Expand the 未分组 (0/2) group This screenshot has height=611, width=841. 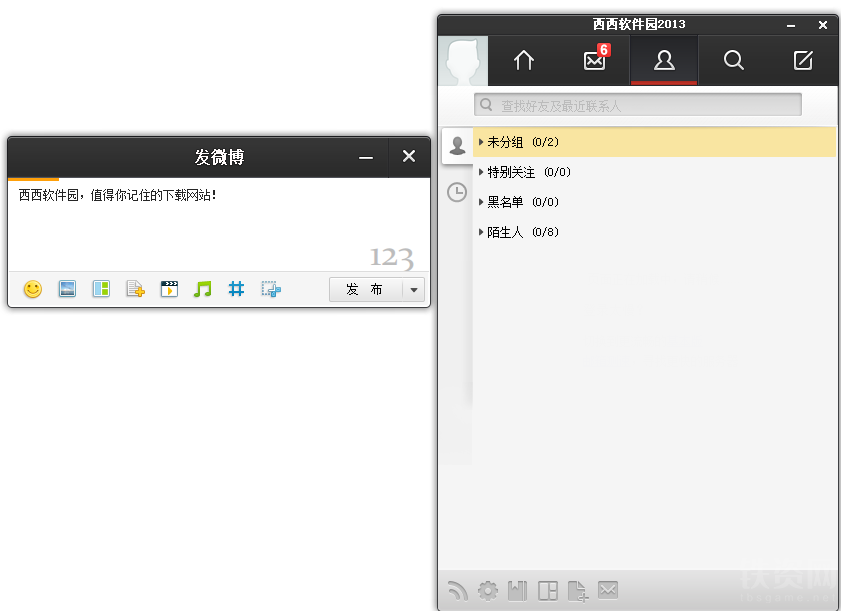[654, 142]
